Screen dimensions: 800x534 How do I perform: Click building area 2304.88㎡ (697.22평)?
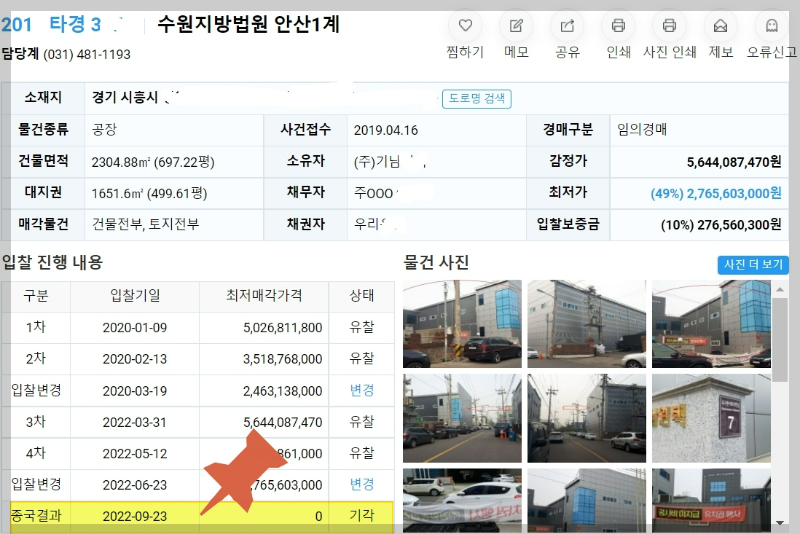[153, 162]
